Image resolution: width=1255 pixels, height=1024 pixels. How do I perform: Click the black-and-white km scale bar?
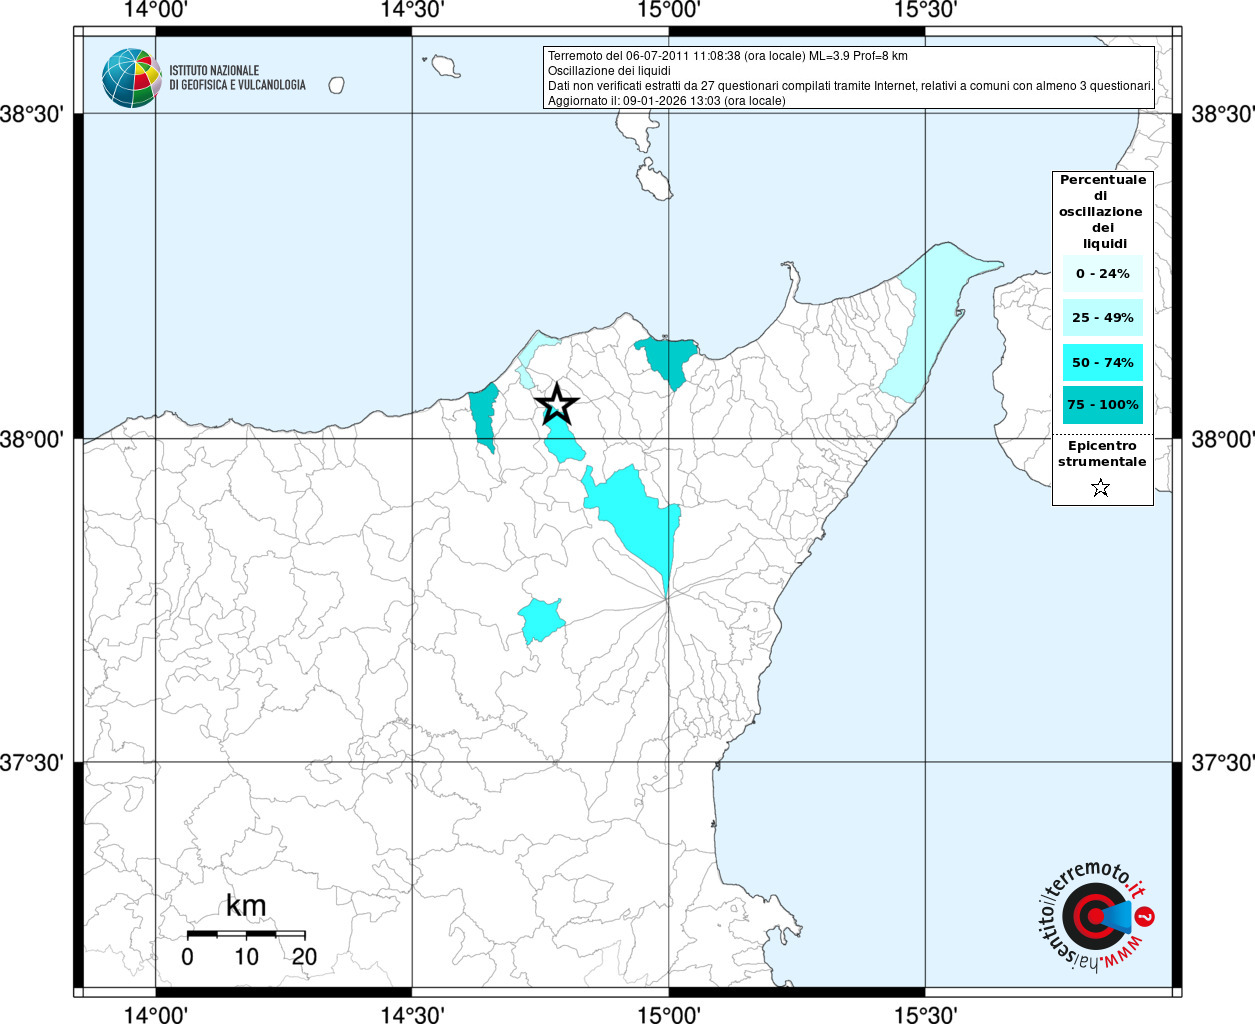click(246, 934)
